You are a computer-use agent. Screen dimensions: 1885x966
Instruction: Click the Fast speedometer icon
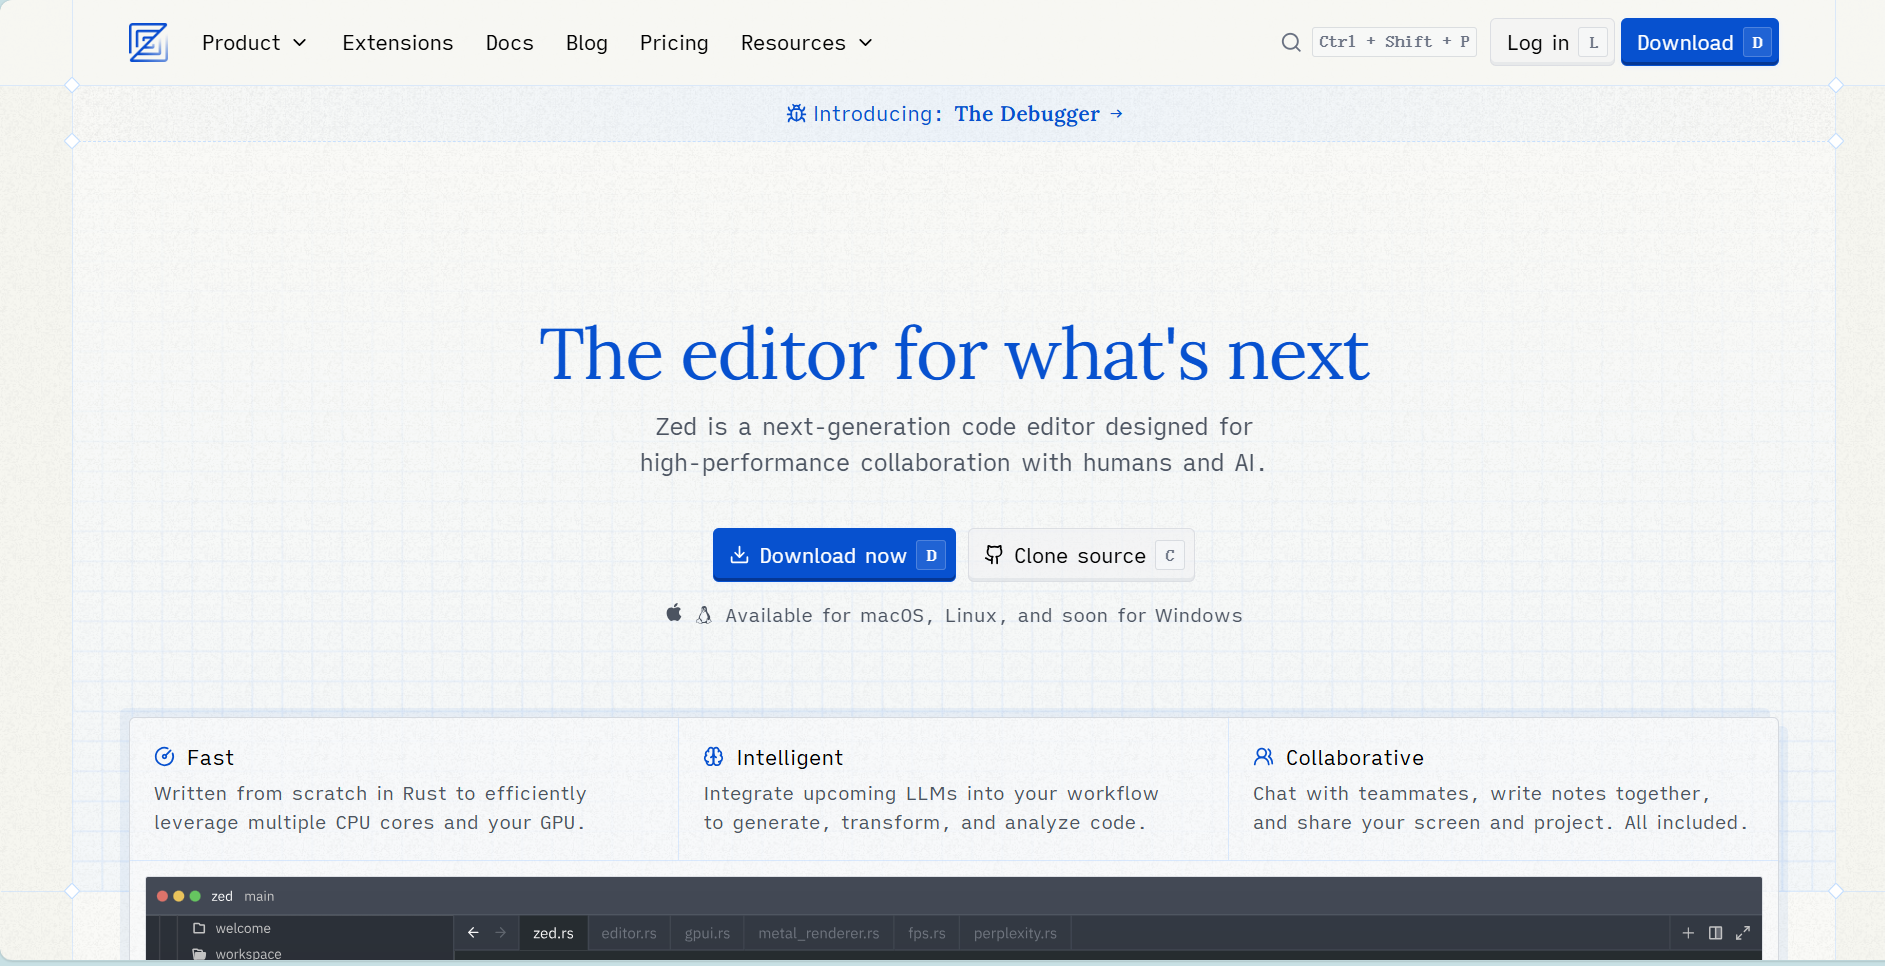[165, 757]
